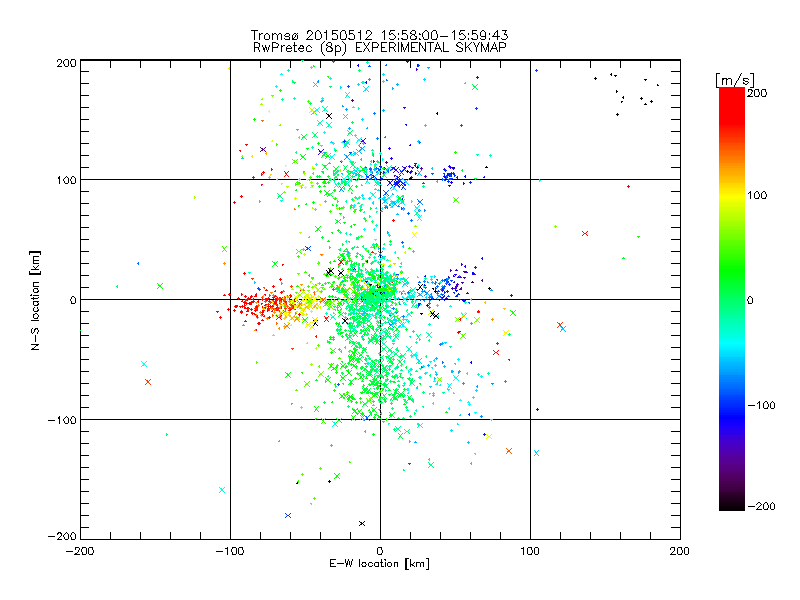
Task: Click the E-W axis tick label "200"
Action: coord(680,551)
